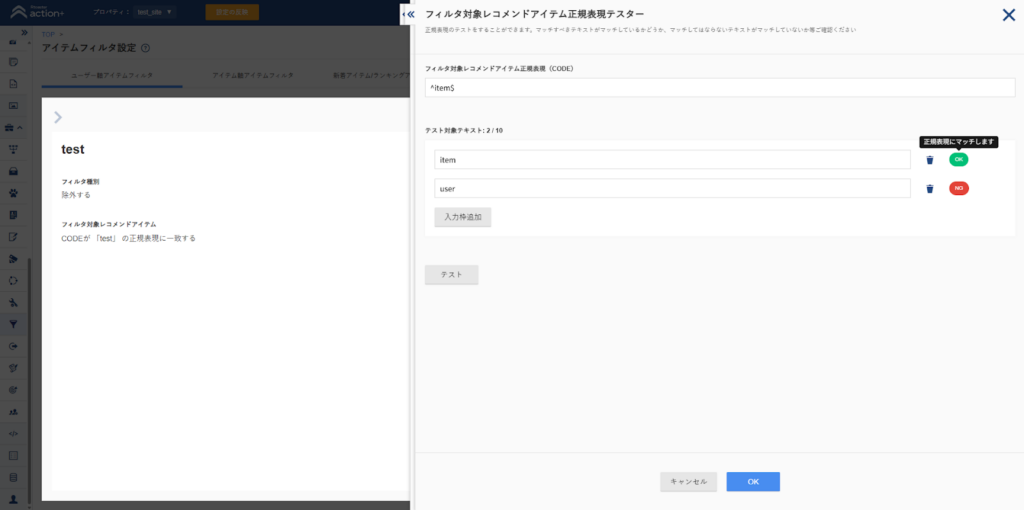
Task: Click the regex input containing ^item$
Action: click(x=720, y=88)
